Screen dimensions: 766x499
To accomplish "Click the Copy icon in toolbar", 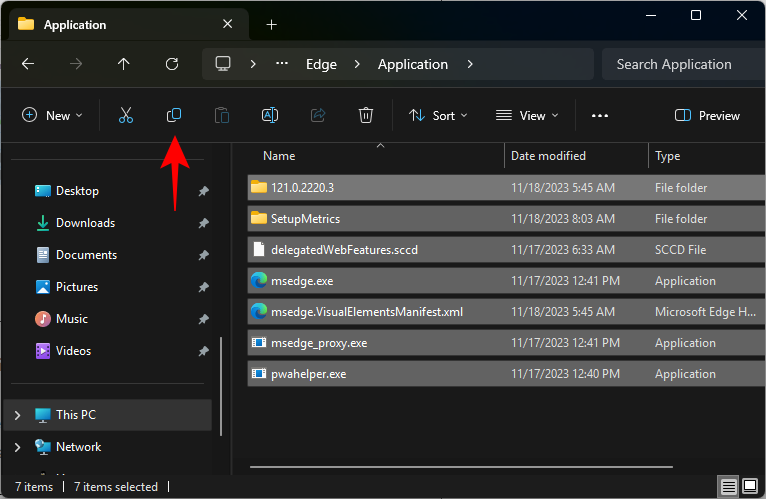I will coord(174,115).
